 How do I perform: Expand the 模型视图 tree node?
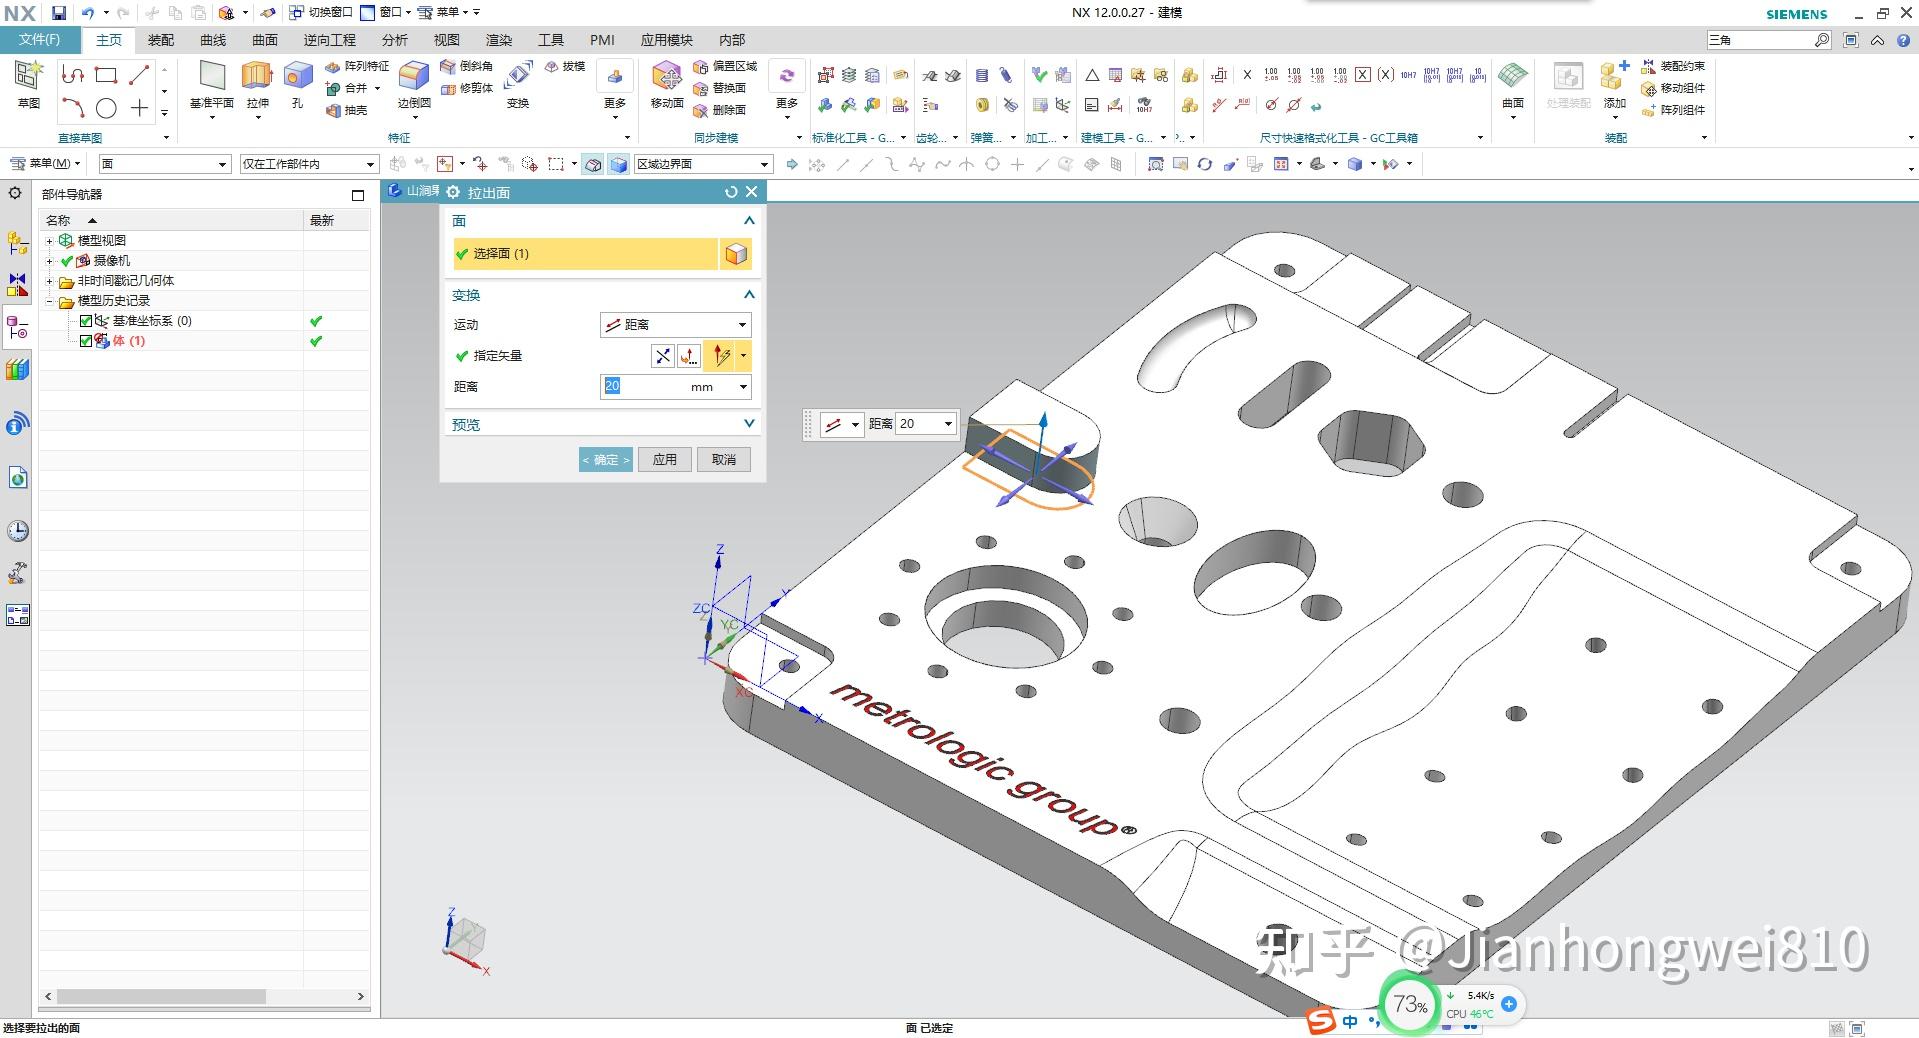coord(49,241)
